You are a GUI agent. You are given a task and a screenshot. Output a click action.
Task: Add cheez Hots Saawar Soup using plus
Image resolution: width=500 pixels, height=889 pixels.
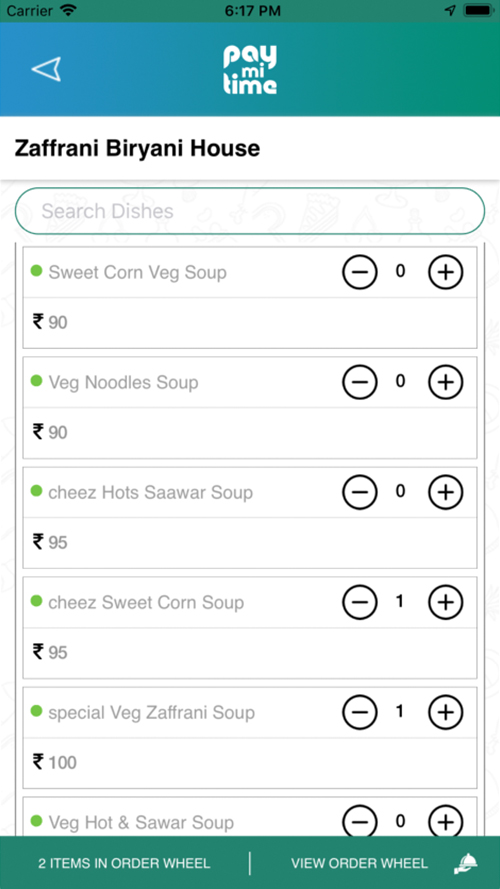pos(445,492)
